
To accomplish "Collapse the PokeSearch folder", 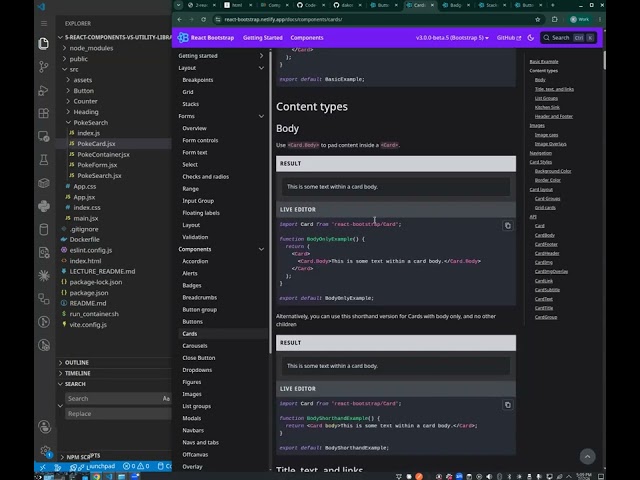I will click(91, 122).
